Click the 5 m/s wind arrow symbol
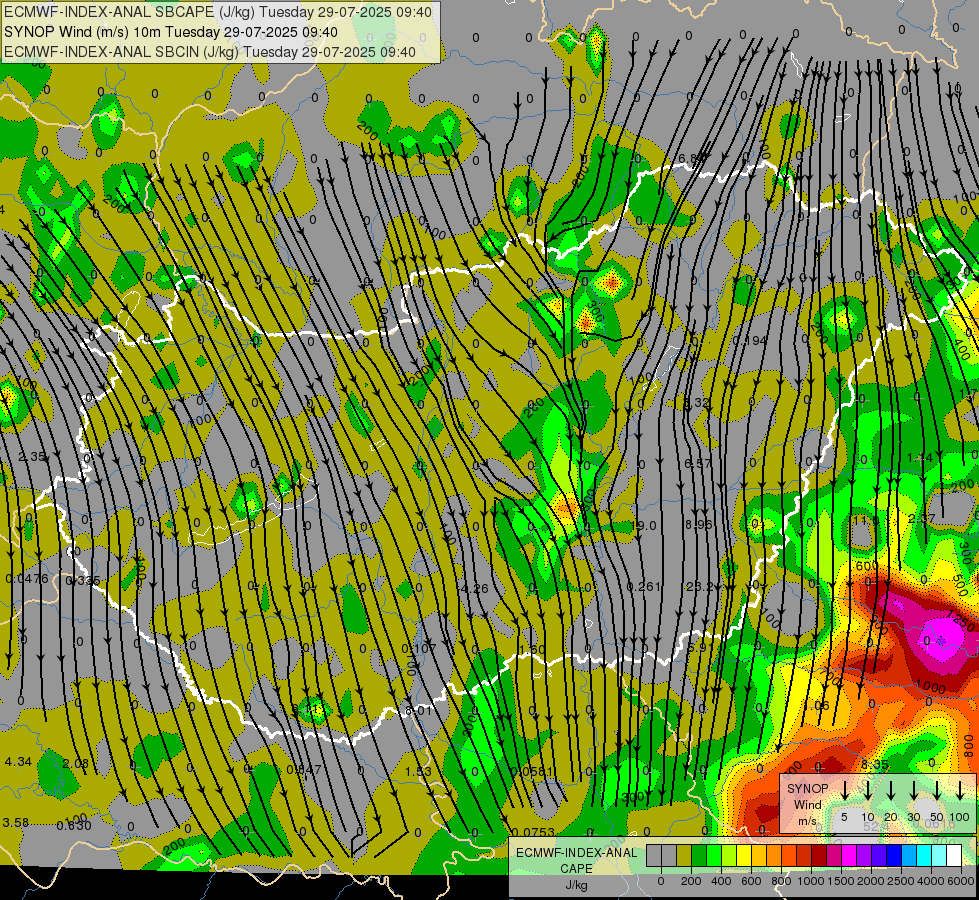The image size is (979, 900). (845, 790)
